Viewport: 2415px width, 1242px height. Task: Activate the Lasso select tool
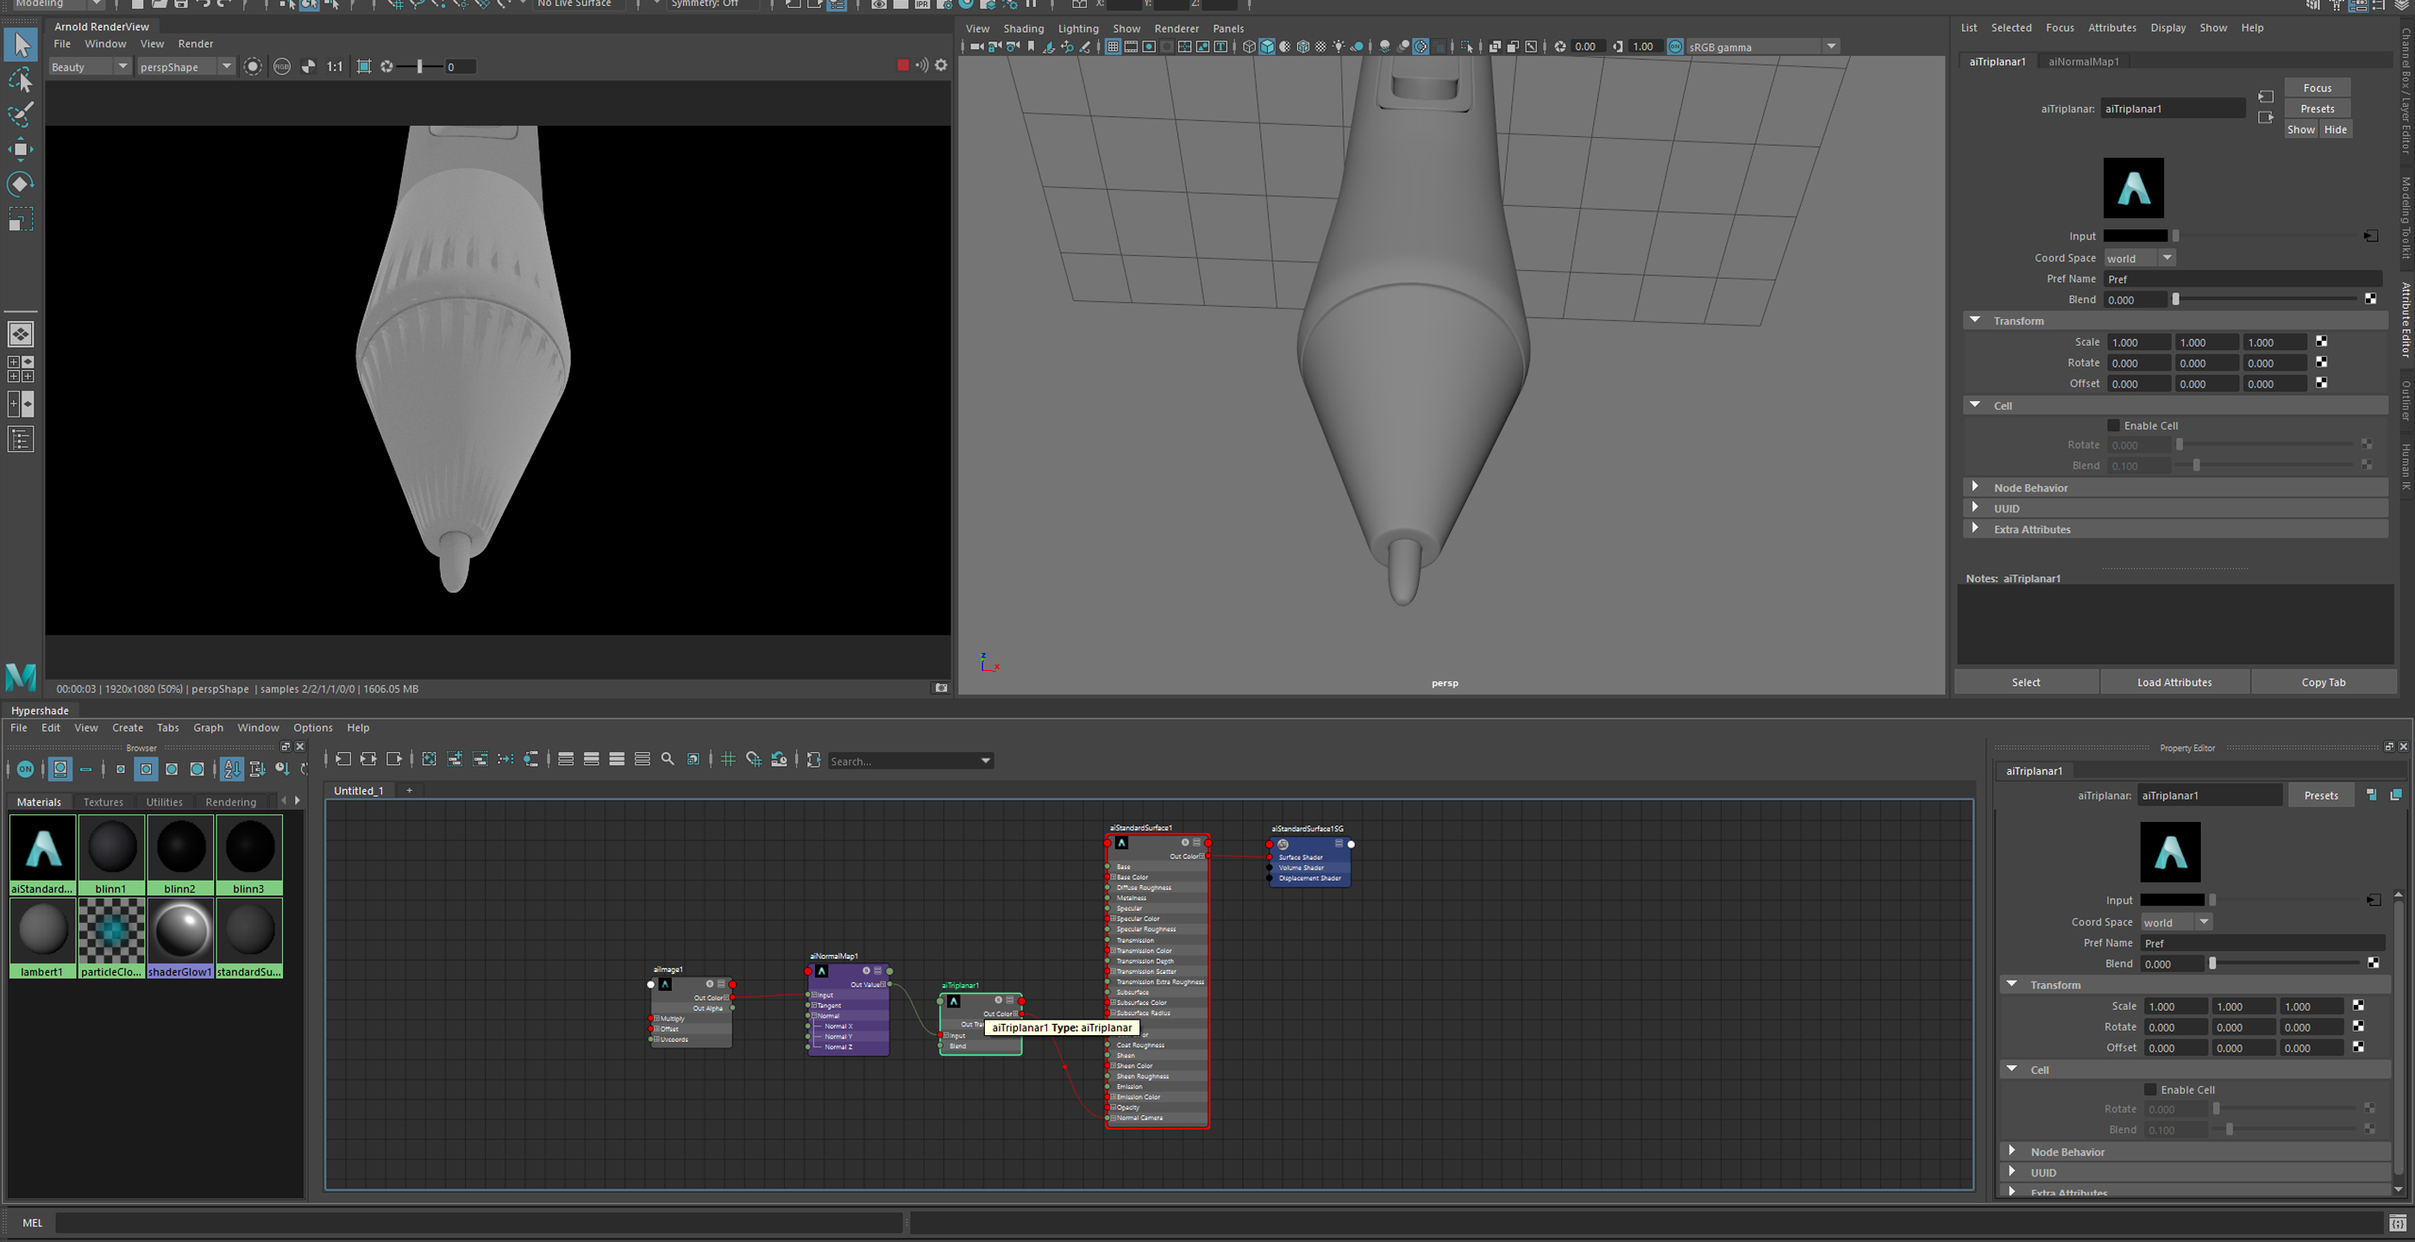20,79
